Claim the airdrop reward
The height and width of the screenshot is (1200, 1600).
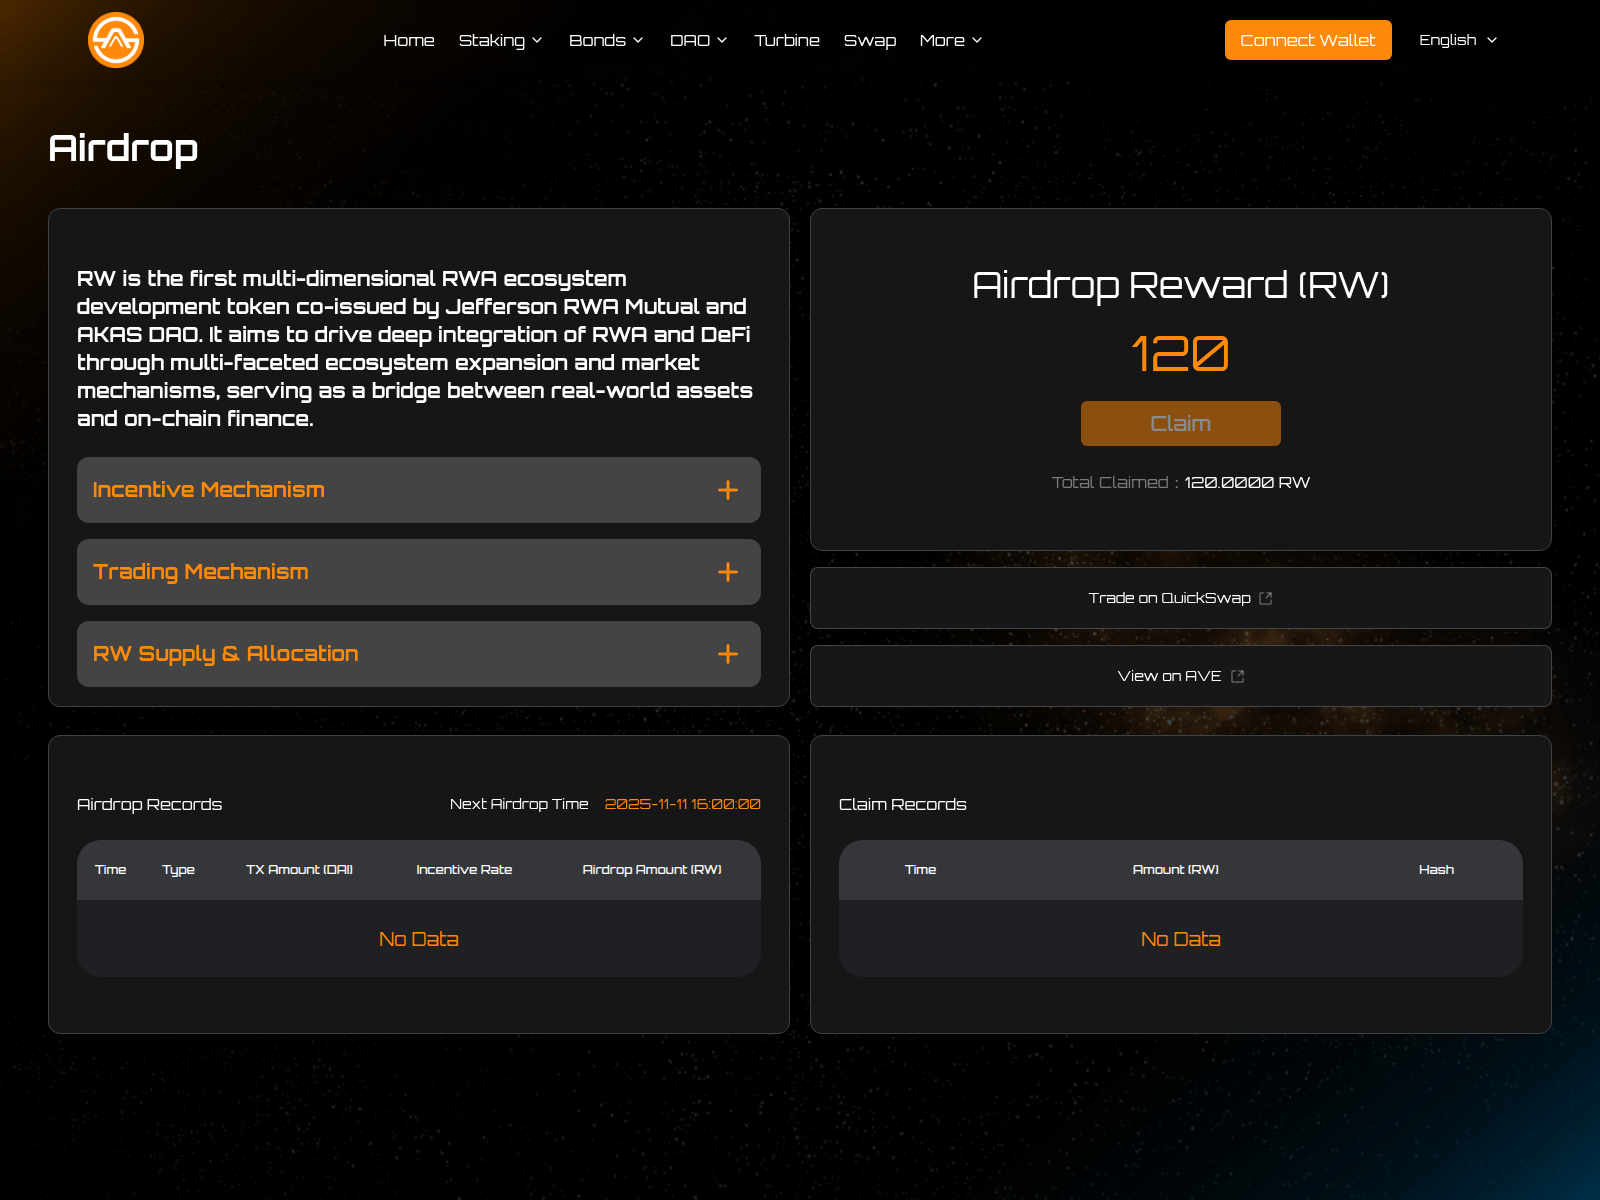point(1180,424)
